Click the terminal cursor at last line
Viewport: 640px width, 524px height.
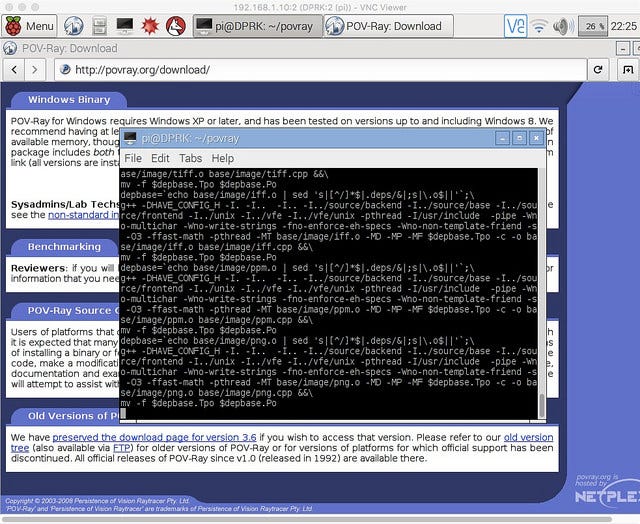pyautogui.click(x=123, y=414)
